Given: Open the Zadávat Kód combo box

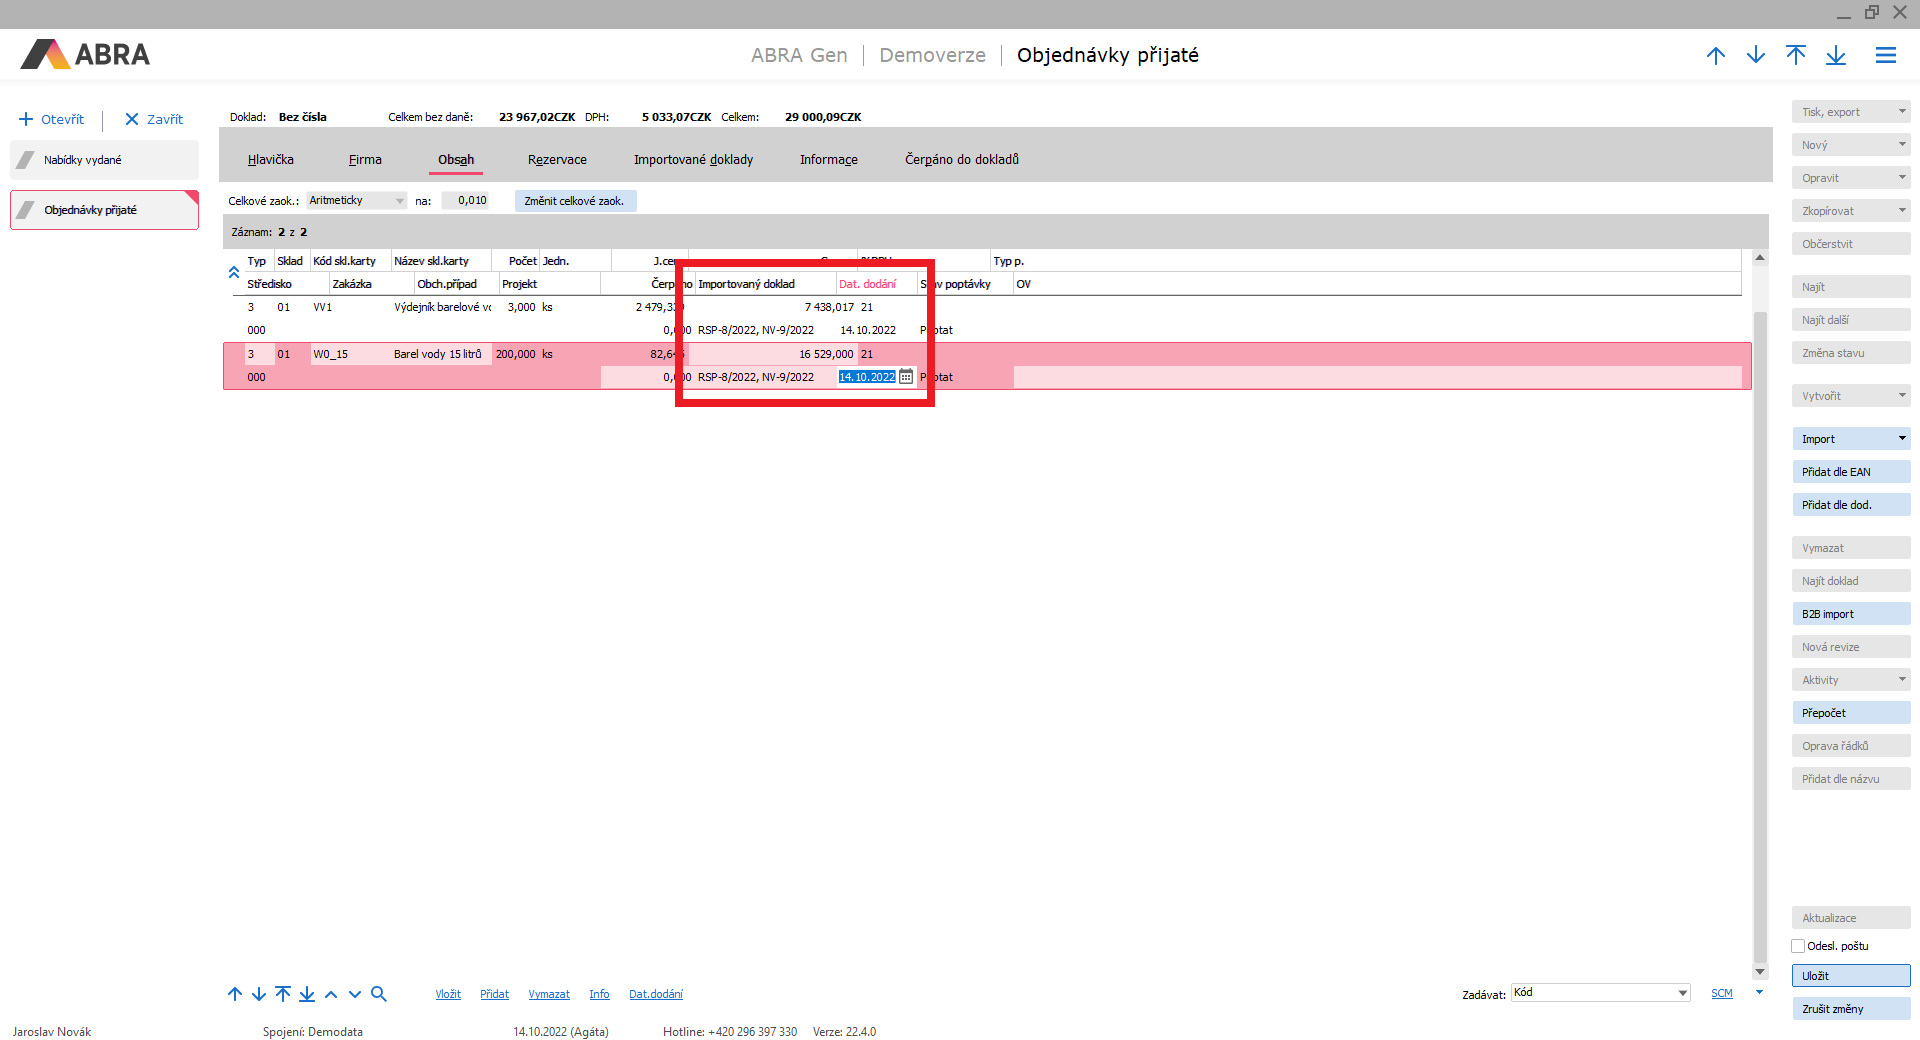Looking at the screenshot, I should coord(1683,993).
